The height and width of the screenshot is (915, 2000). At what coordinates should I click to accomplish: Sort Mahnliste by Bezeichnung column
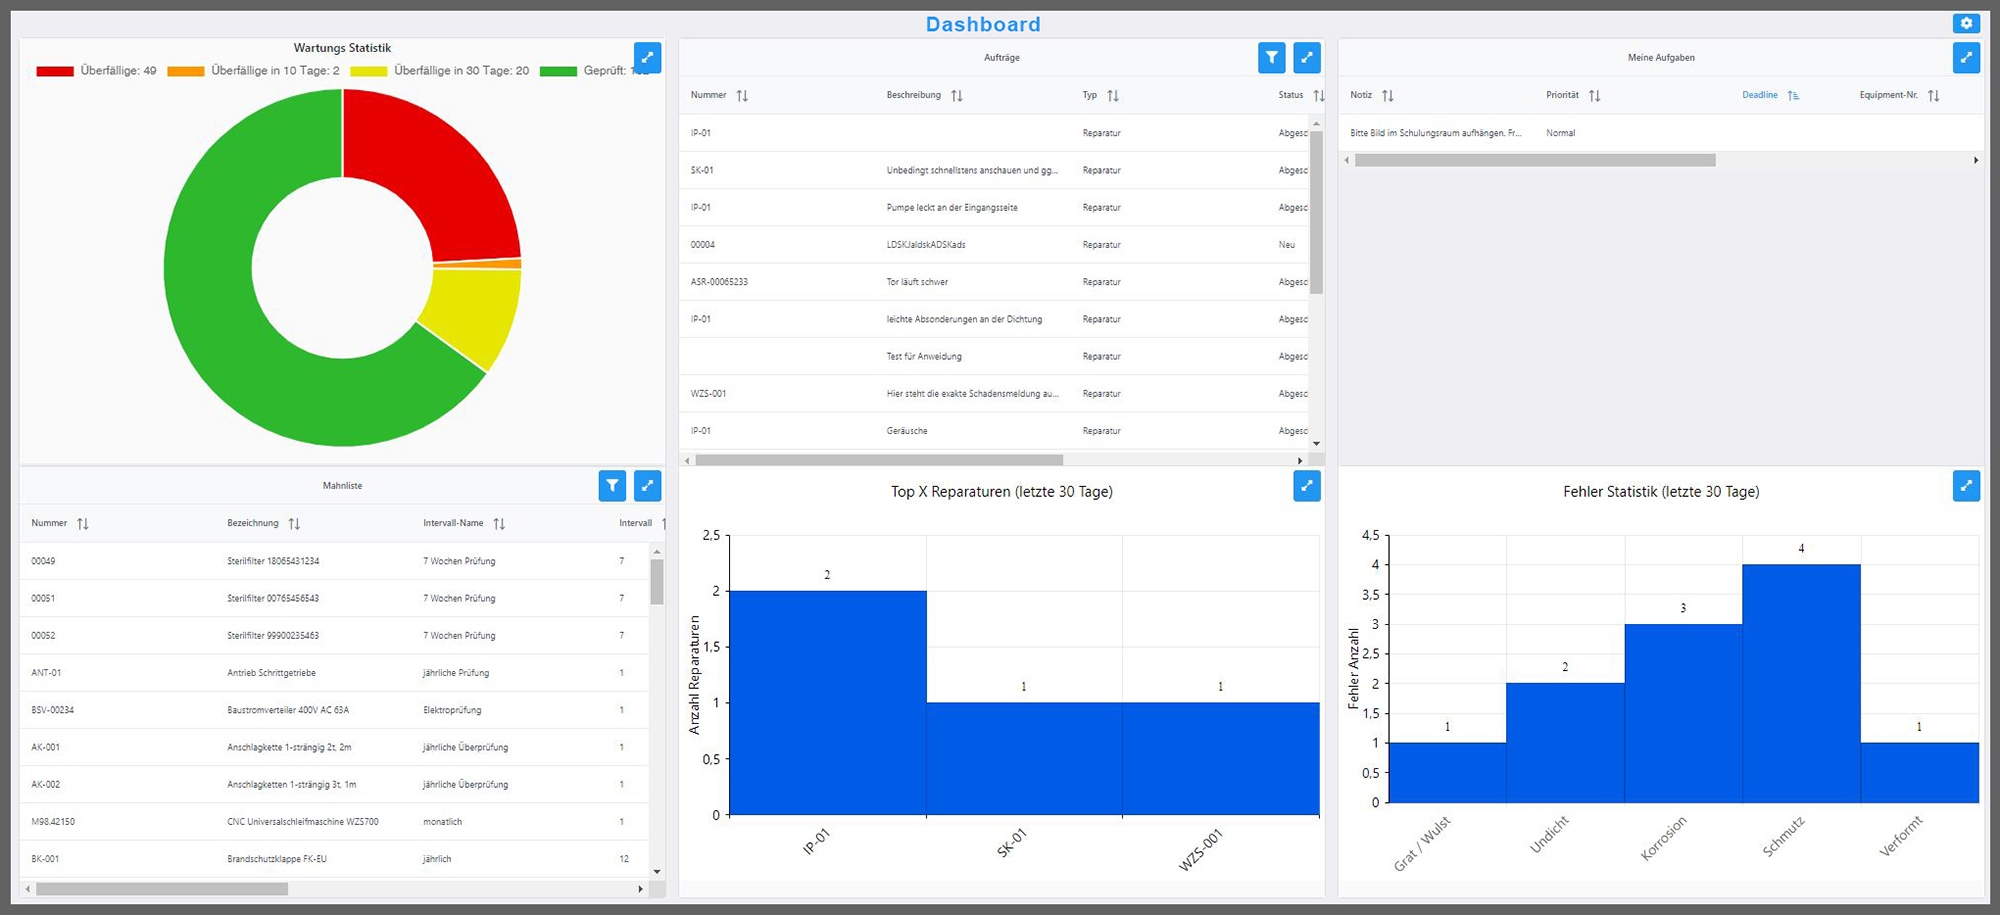[294, 524]
